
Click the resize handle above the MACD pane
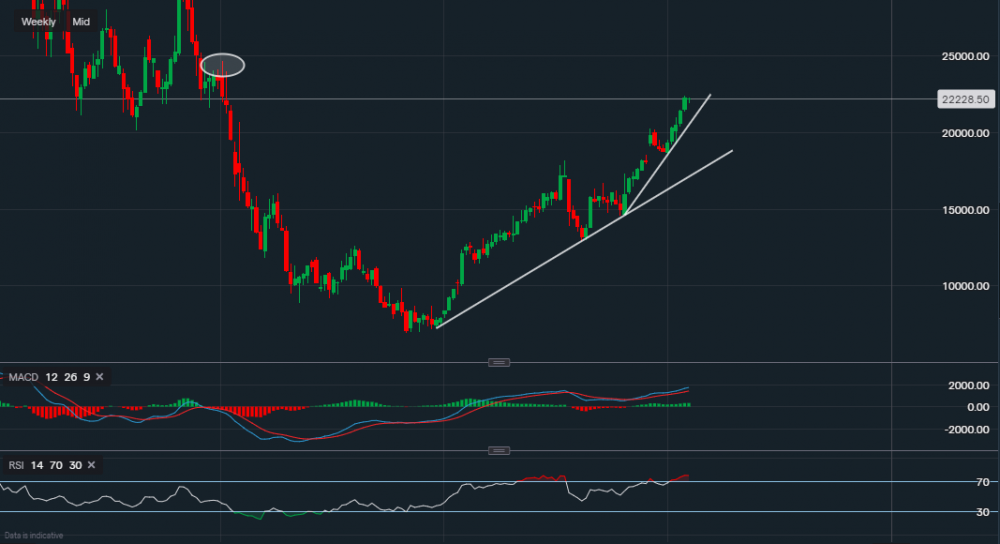click(498, 362)
